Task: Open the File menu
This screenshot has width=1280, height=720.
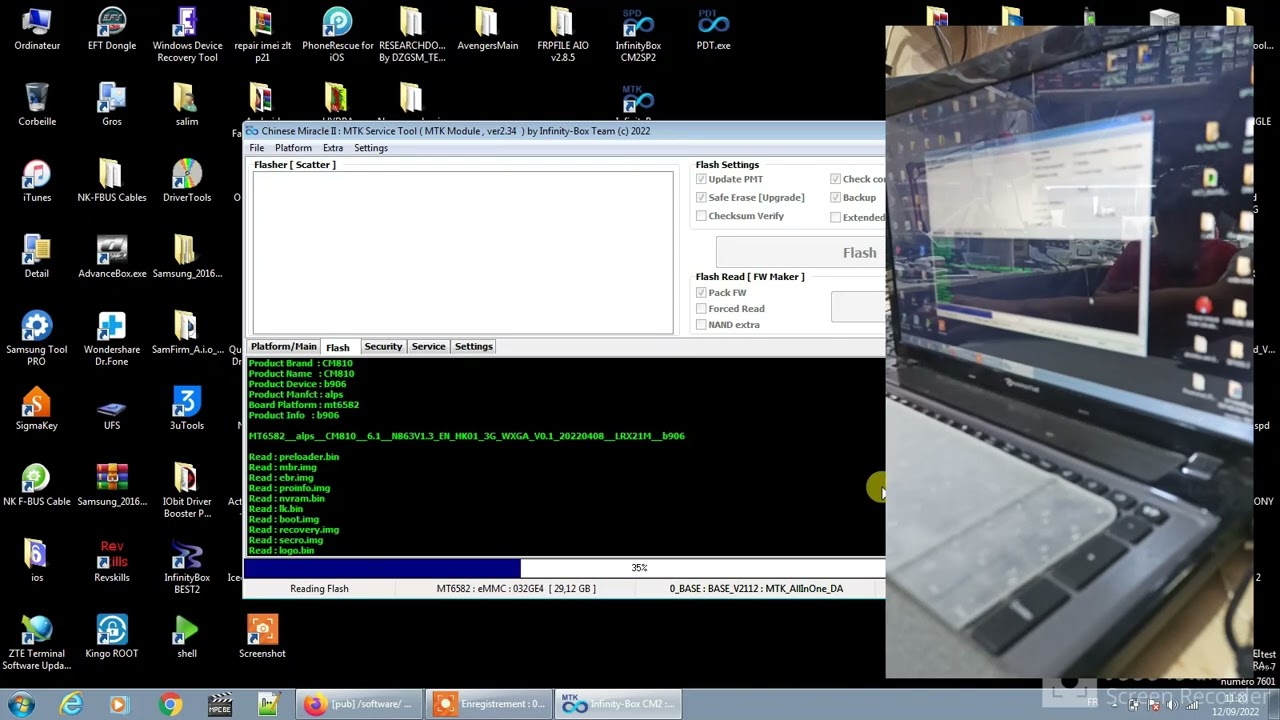Action: tap(257, 148)
